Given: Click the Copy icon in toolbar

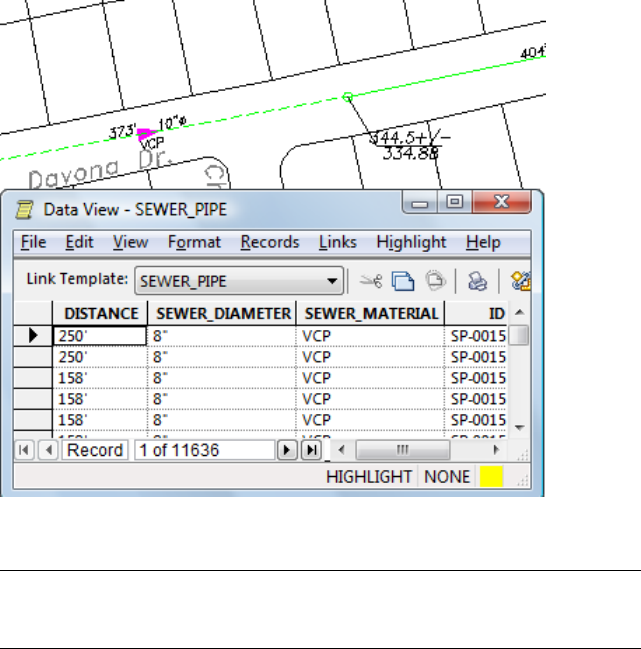Looking at the screenshot, I should click(x=402, y=281).
